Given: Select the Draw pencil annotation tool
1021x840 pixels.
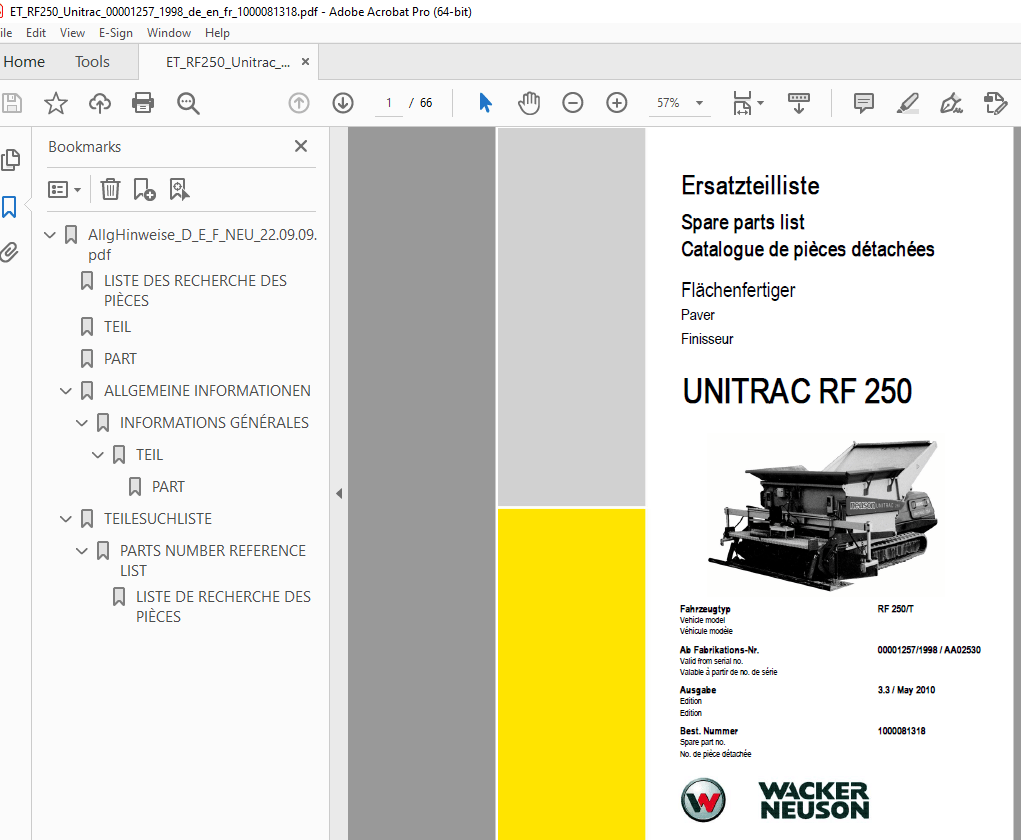Looking at the screenshot, I should point(907,102).
